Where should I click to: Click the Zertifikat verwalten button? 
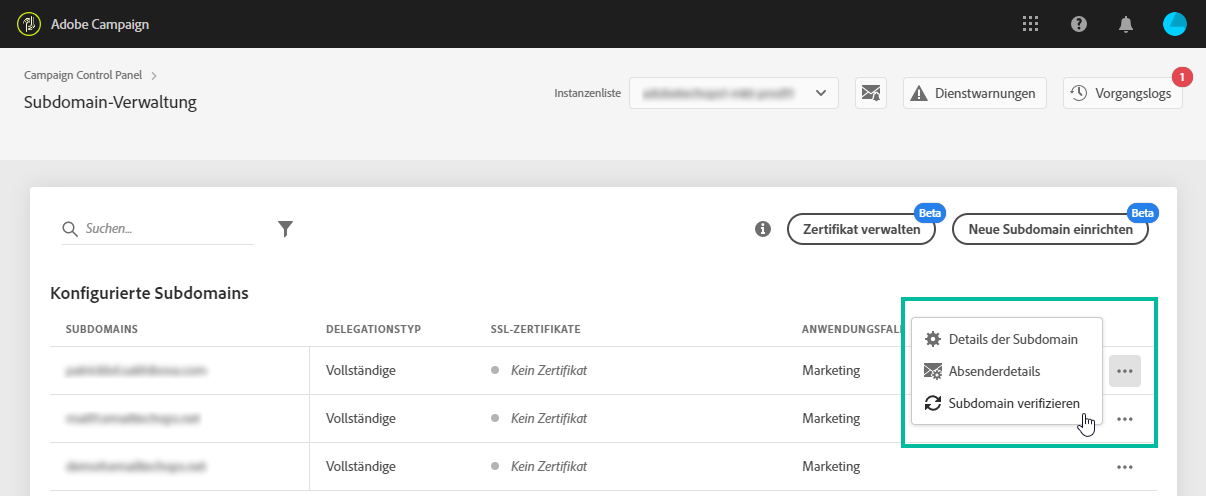pos(861,229)
